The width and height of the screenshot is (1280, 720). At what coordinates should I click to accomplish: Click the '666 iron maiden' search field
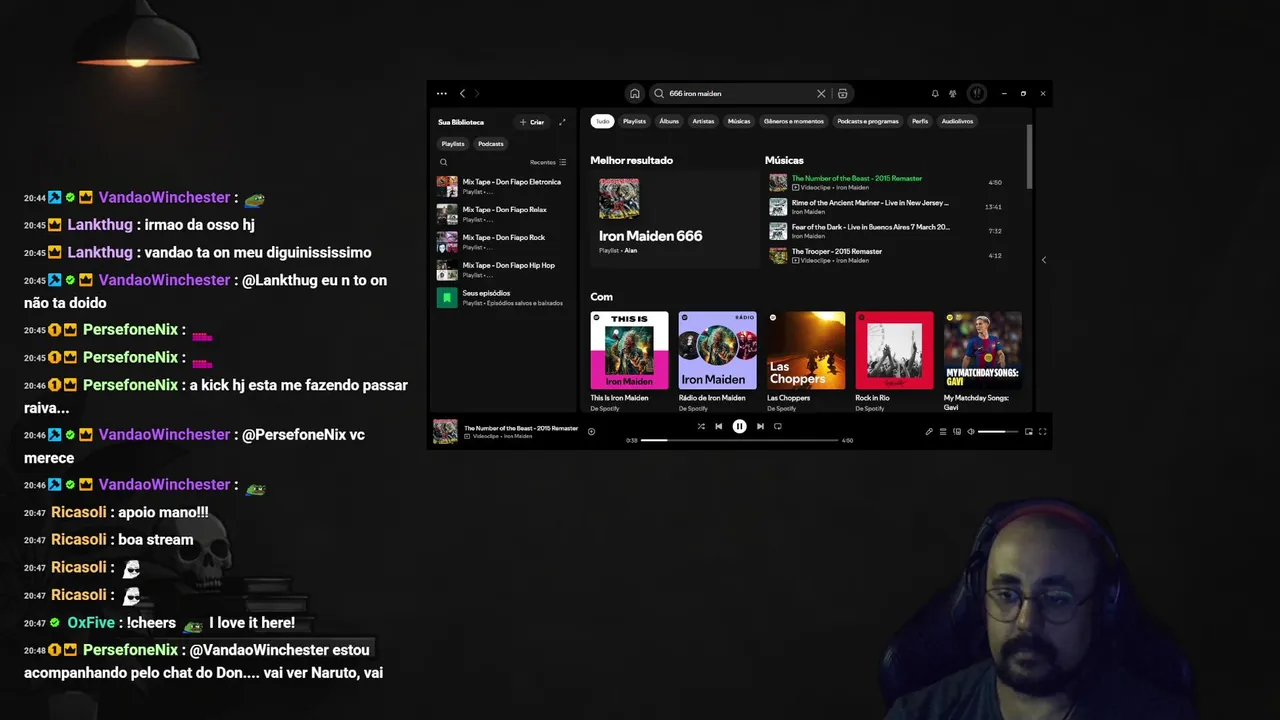coord(750,93)
